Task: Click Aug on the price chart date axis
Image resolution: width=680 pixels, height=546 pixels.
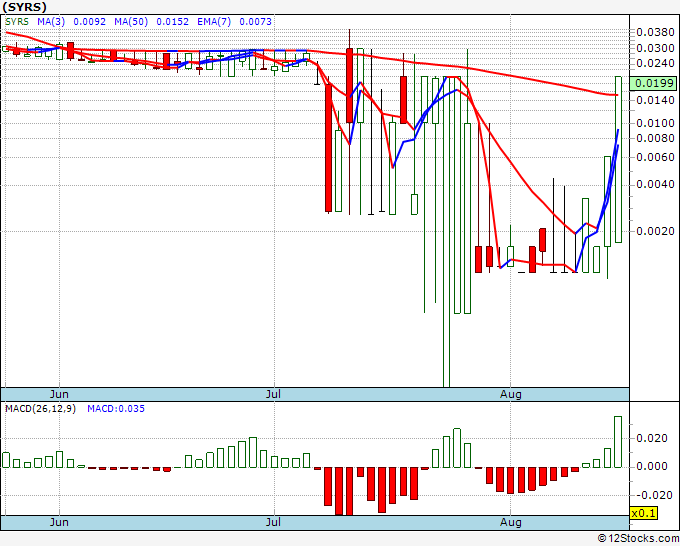Action: 510,394
